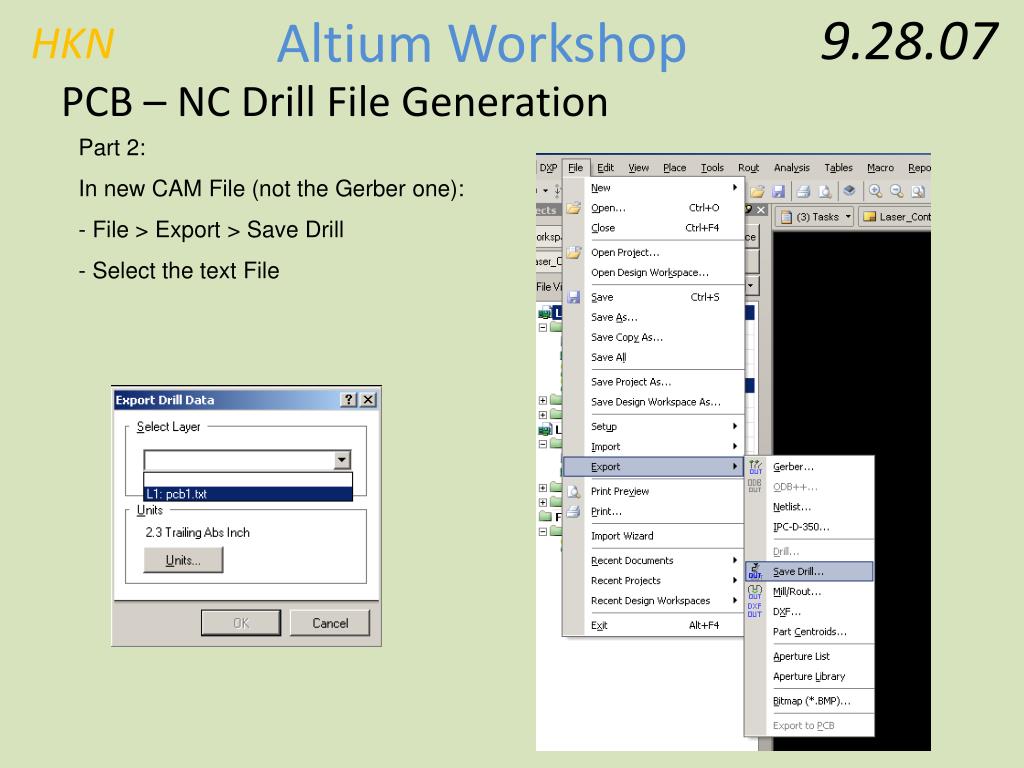Click the highlighted Export menu item
The image size is (1024, 768).
pos(654,467)
